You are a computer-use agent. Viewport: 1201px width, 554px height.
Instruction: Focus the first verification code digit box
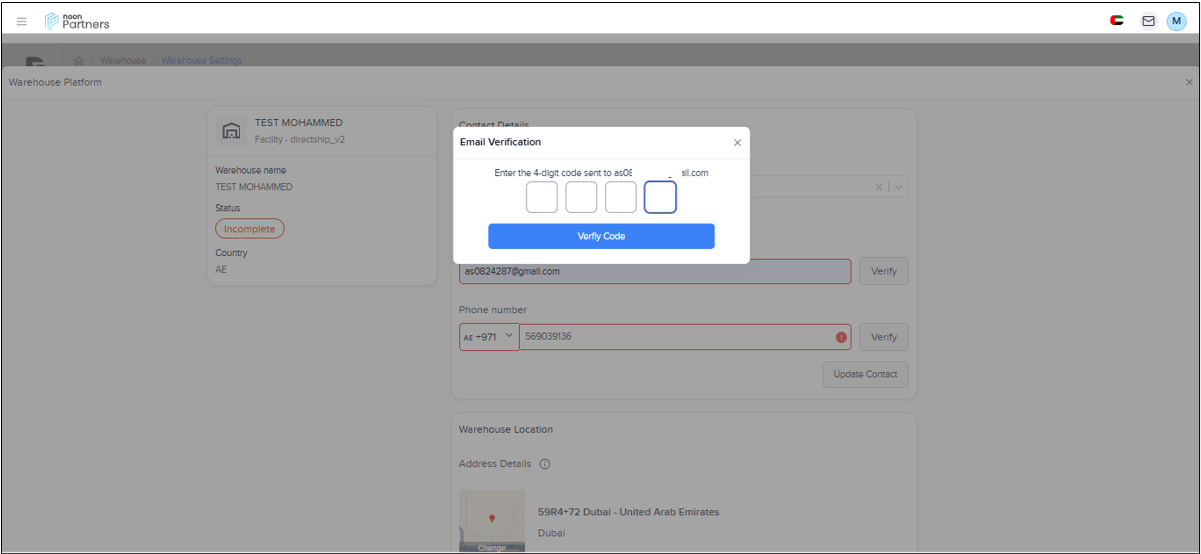click(x=542, y=197)
